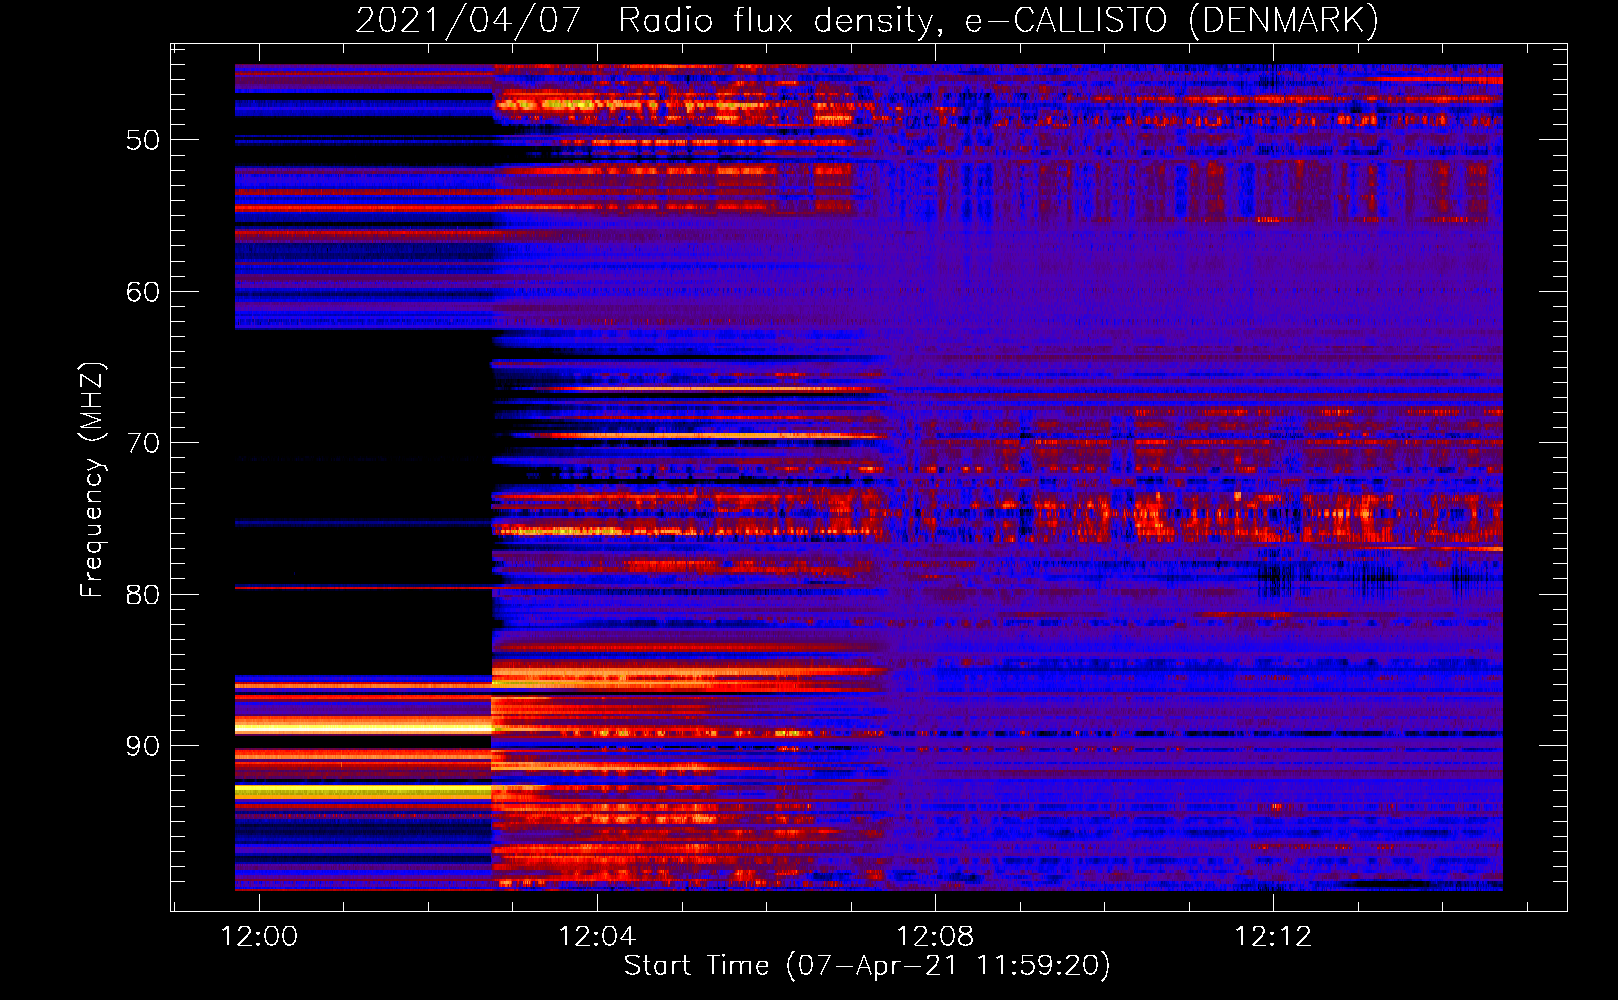
Task: Click the 12:08 time tick label
Action: coord(935,936)
